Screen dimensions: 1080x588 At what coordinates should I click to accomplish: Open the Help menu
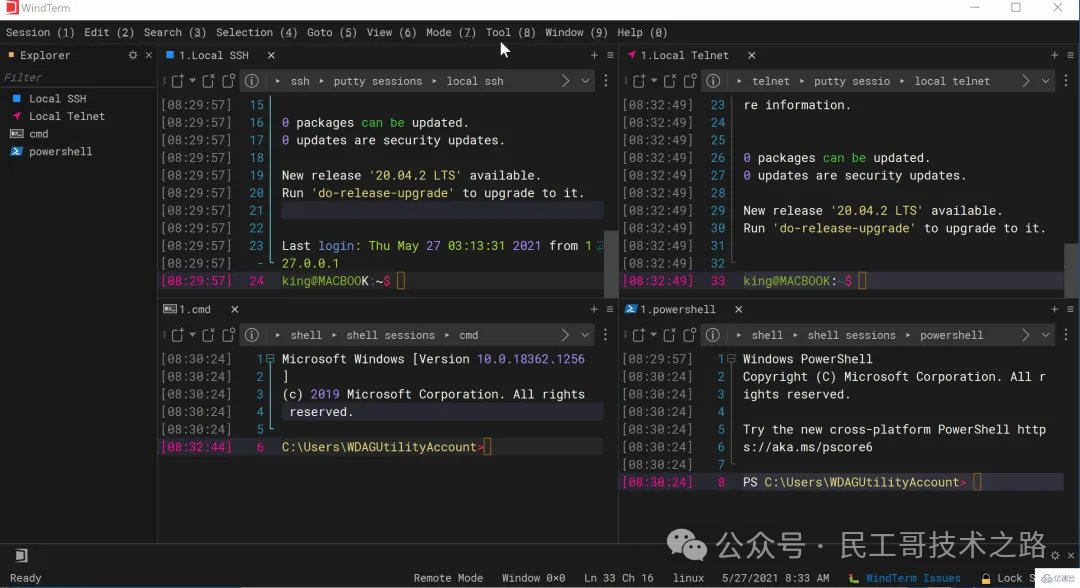point(642,32)
